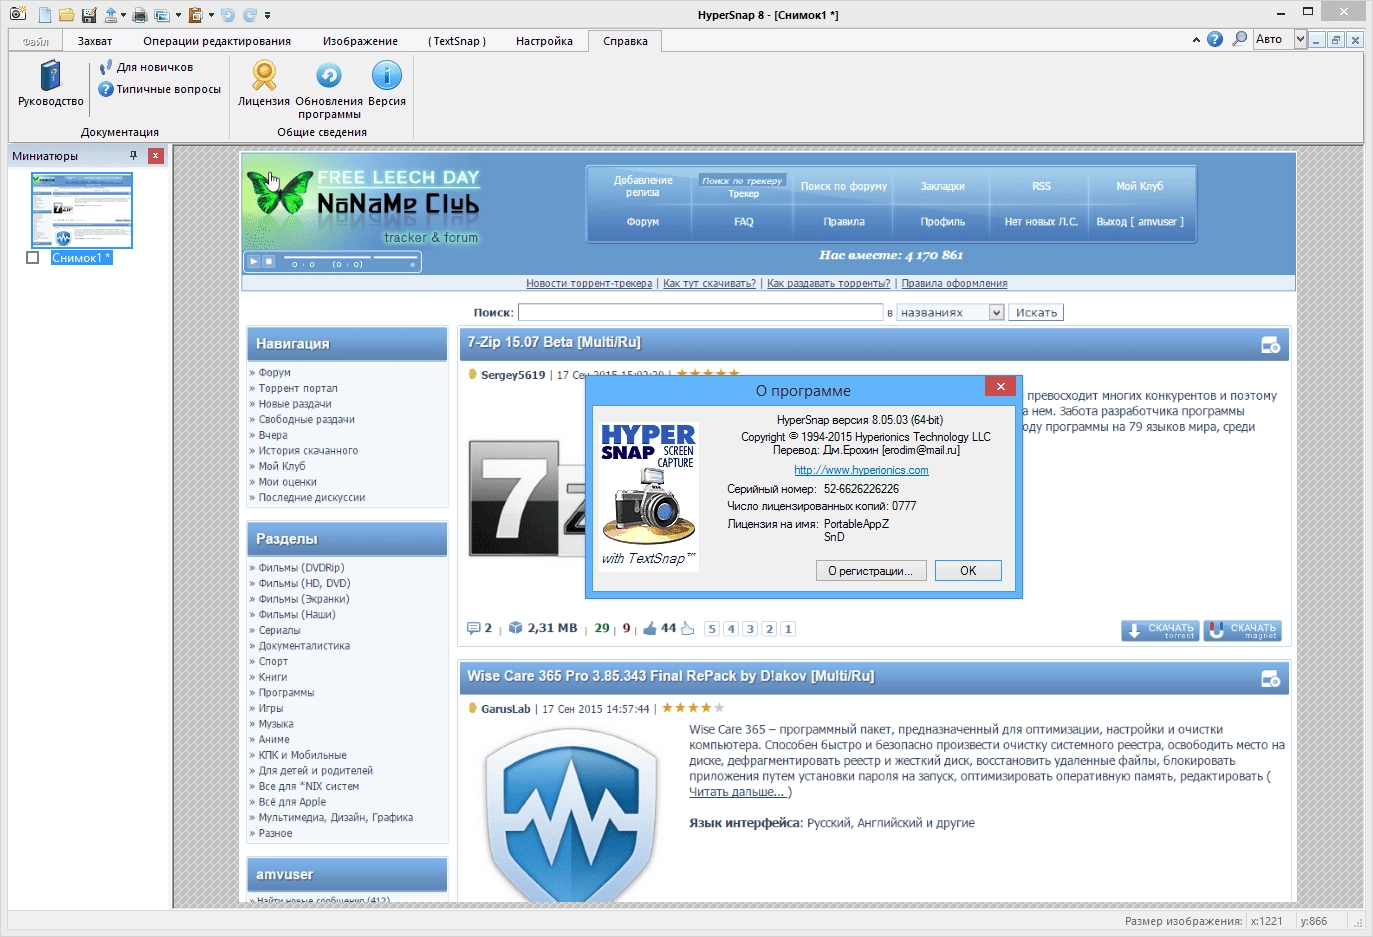This screenshot has width=1373, height=937.
Task: Open the названиях search scope dropdown
Action: [996, 313]
